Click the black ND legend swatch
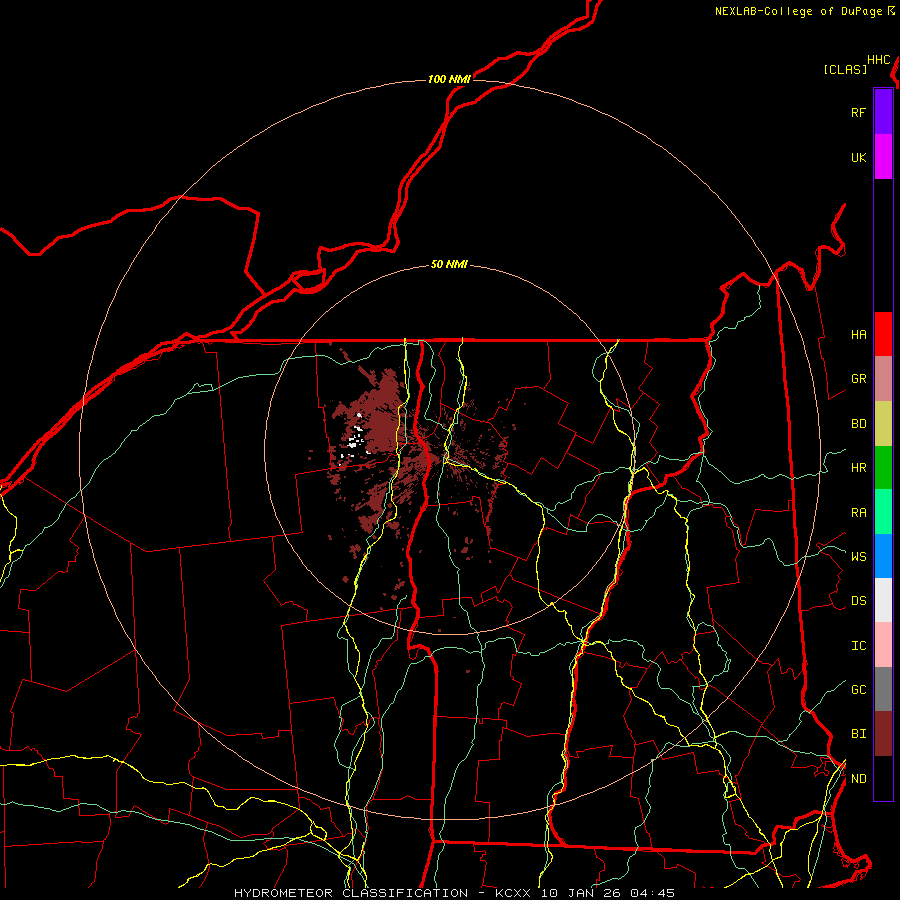 883,778
